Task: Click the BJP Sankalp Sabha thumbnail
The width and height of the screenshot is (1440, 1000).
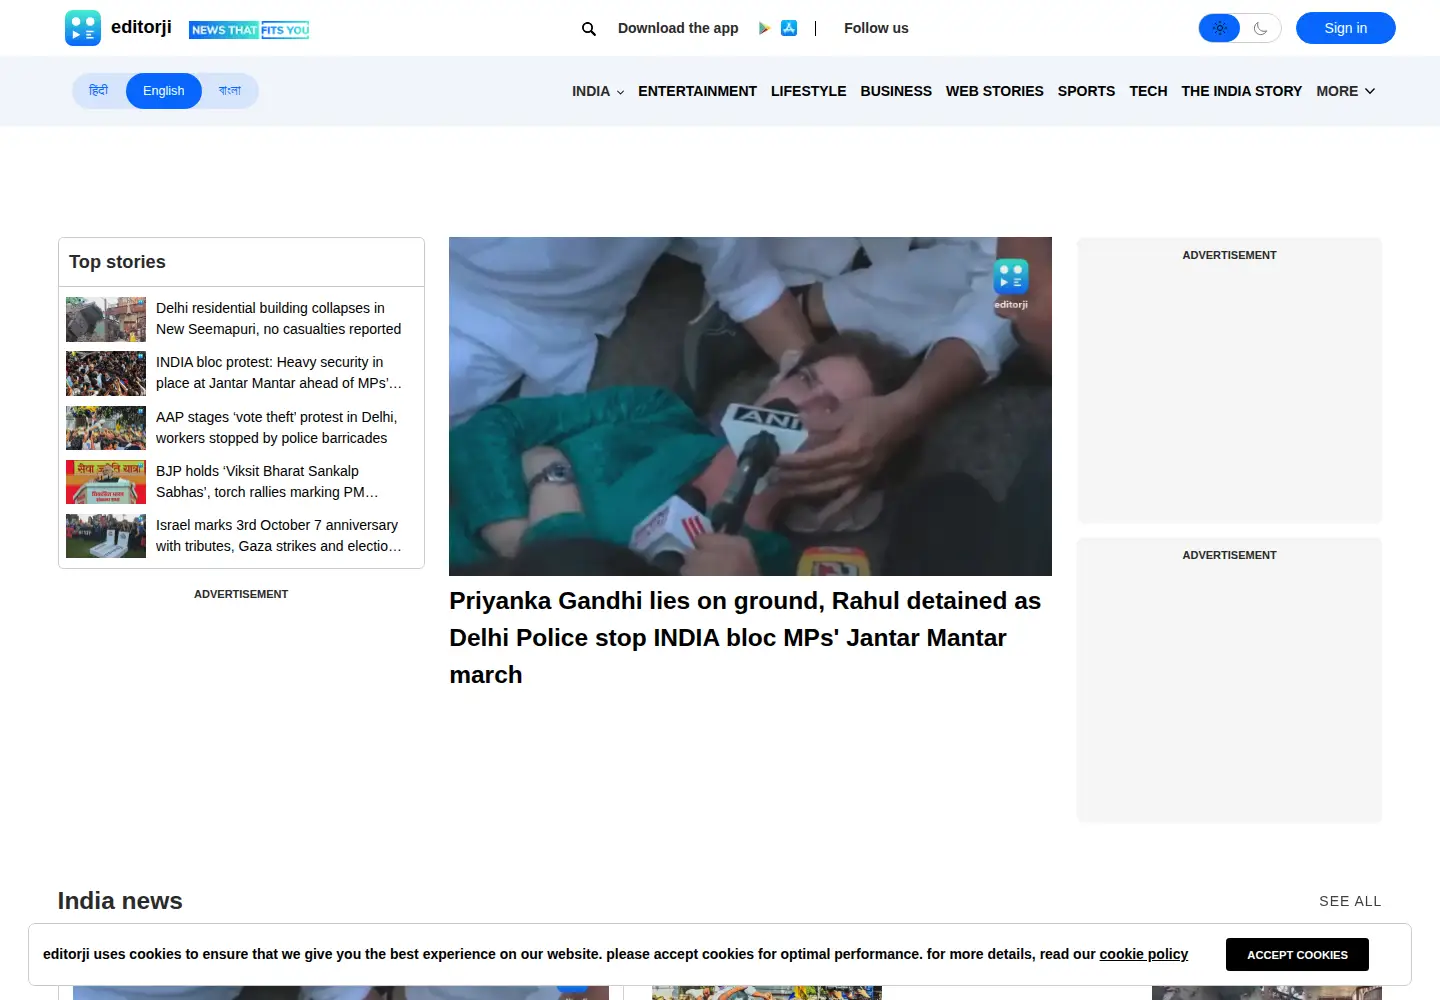Action: tap(106, 482)
